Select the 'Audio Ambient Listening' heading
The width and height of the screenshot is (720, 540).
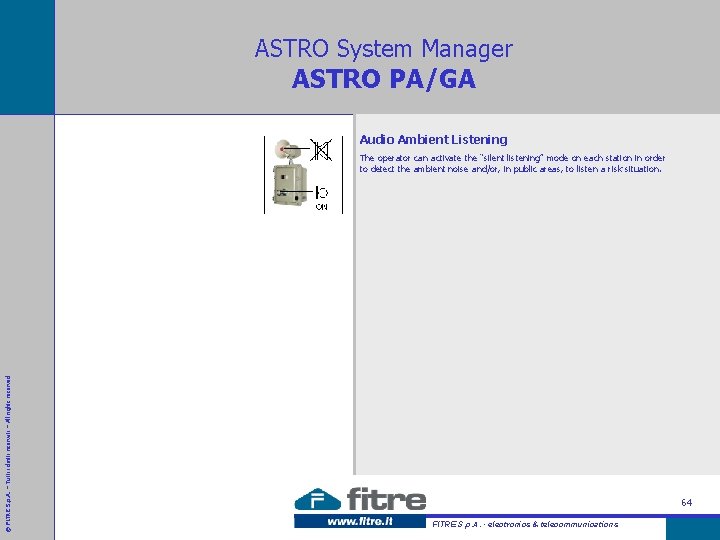433,140
